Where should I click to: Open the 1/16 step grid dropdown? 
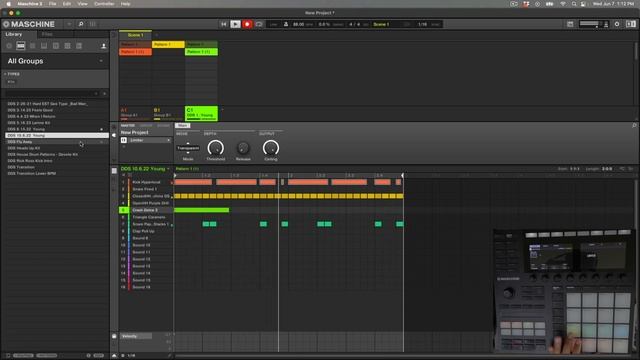(131, 356)
